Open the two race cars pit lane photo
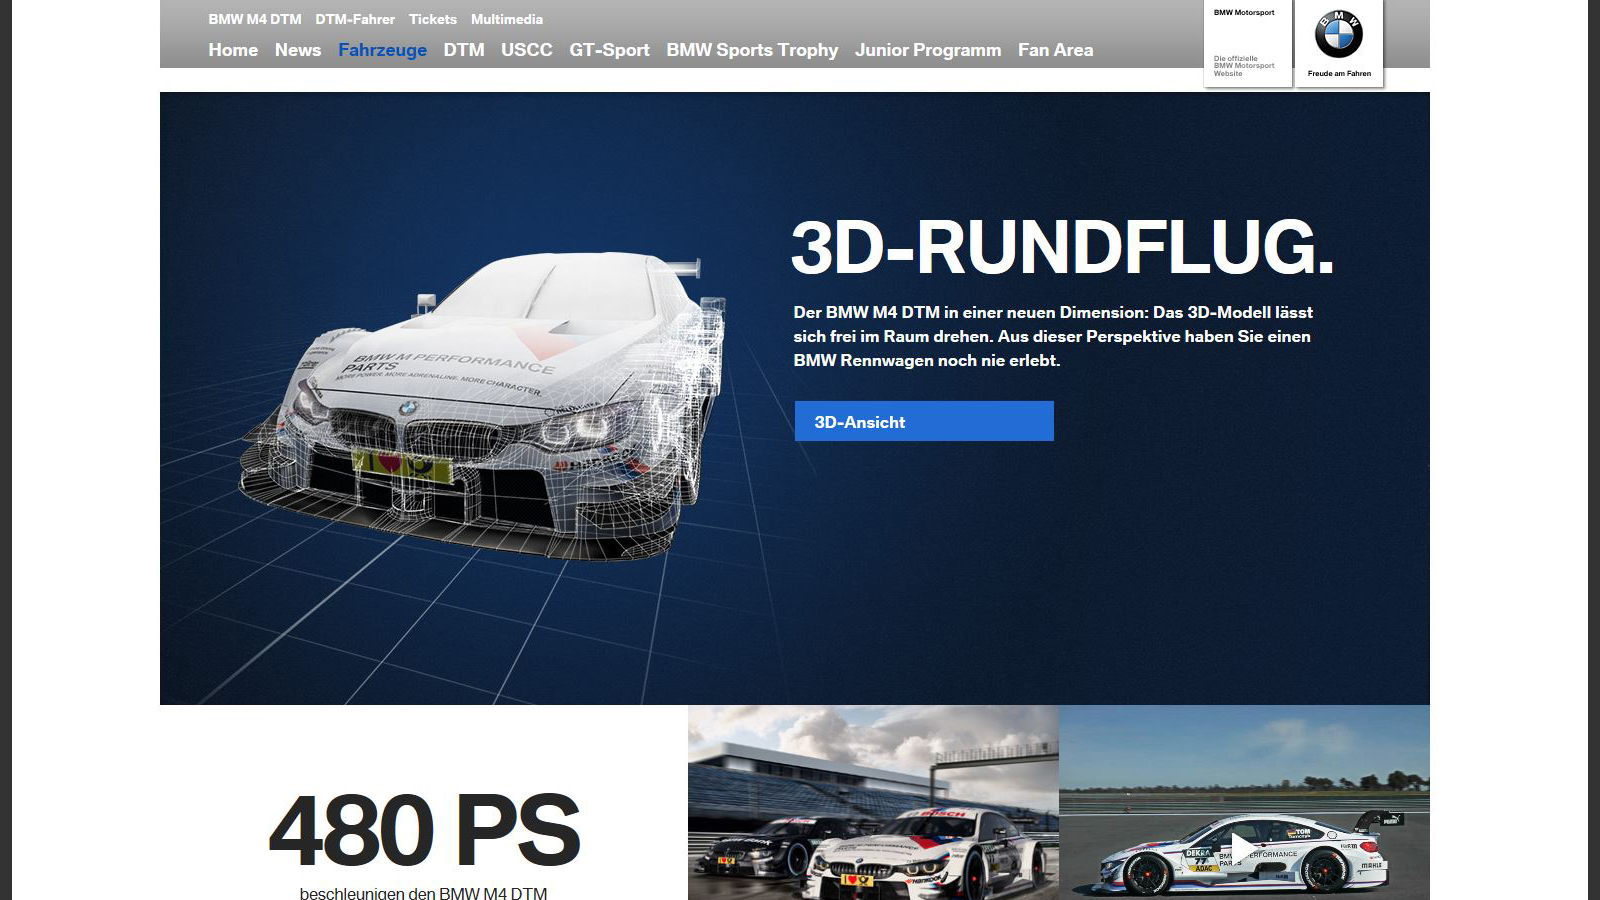The image size is (1600, 900). (873, 802)
